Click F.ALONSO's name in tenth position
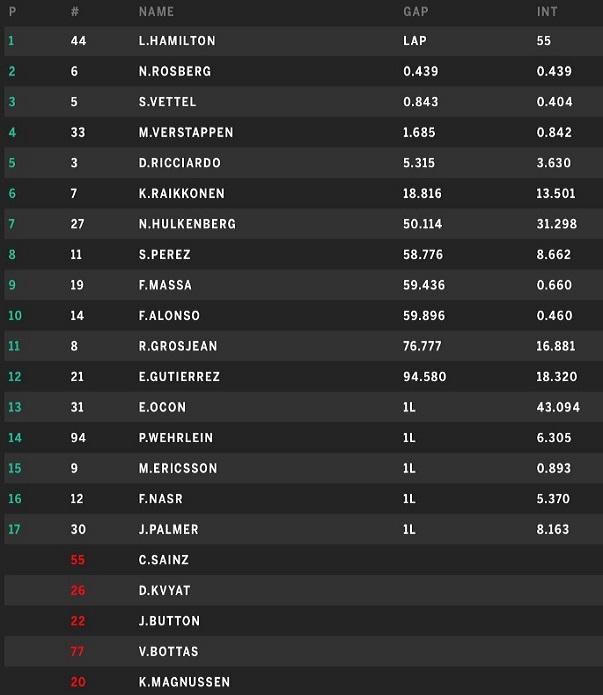This screenshot has height=695, width=603. 169,316
